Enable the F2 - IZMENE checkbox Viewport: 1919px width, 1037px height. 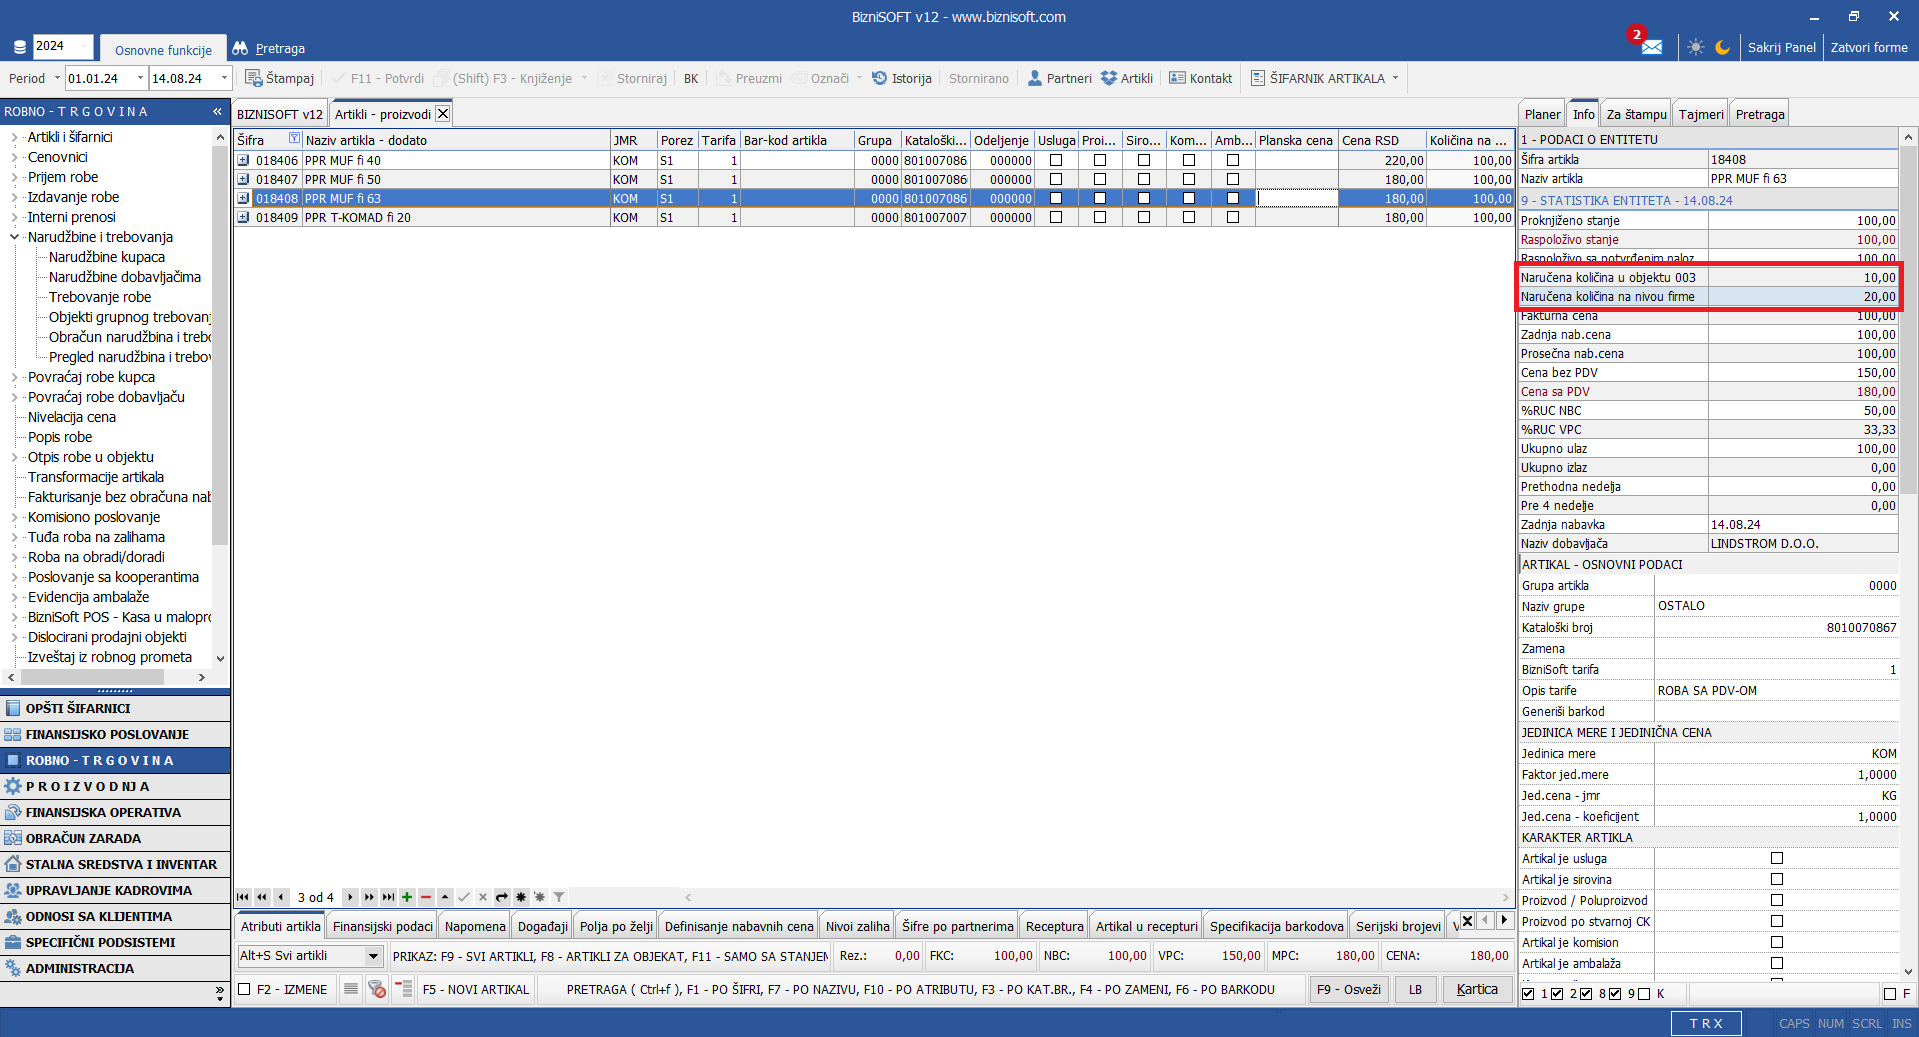click(244, 990)
